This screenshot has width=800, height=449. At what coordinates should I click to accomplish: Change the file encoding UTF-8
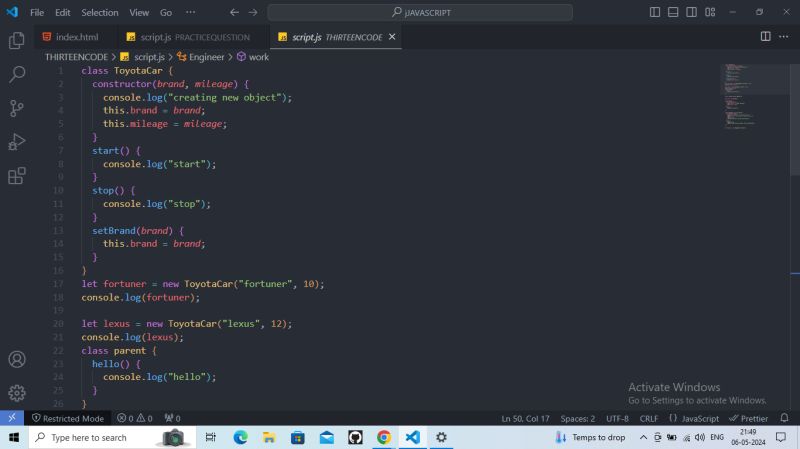617,418
